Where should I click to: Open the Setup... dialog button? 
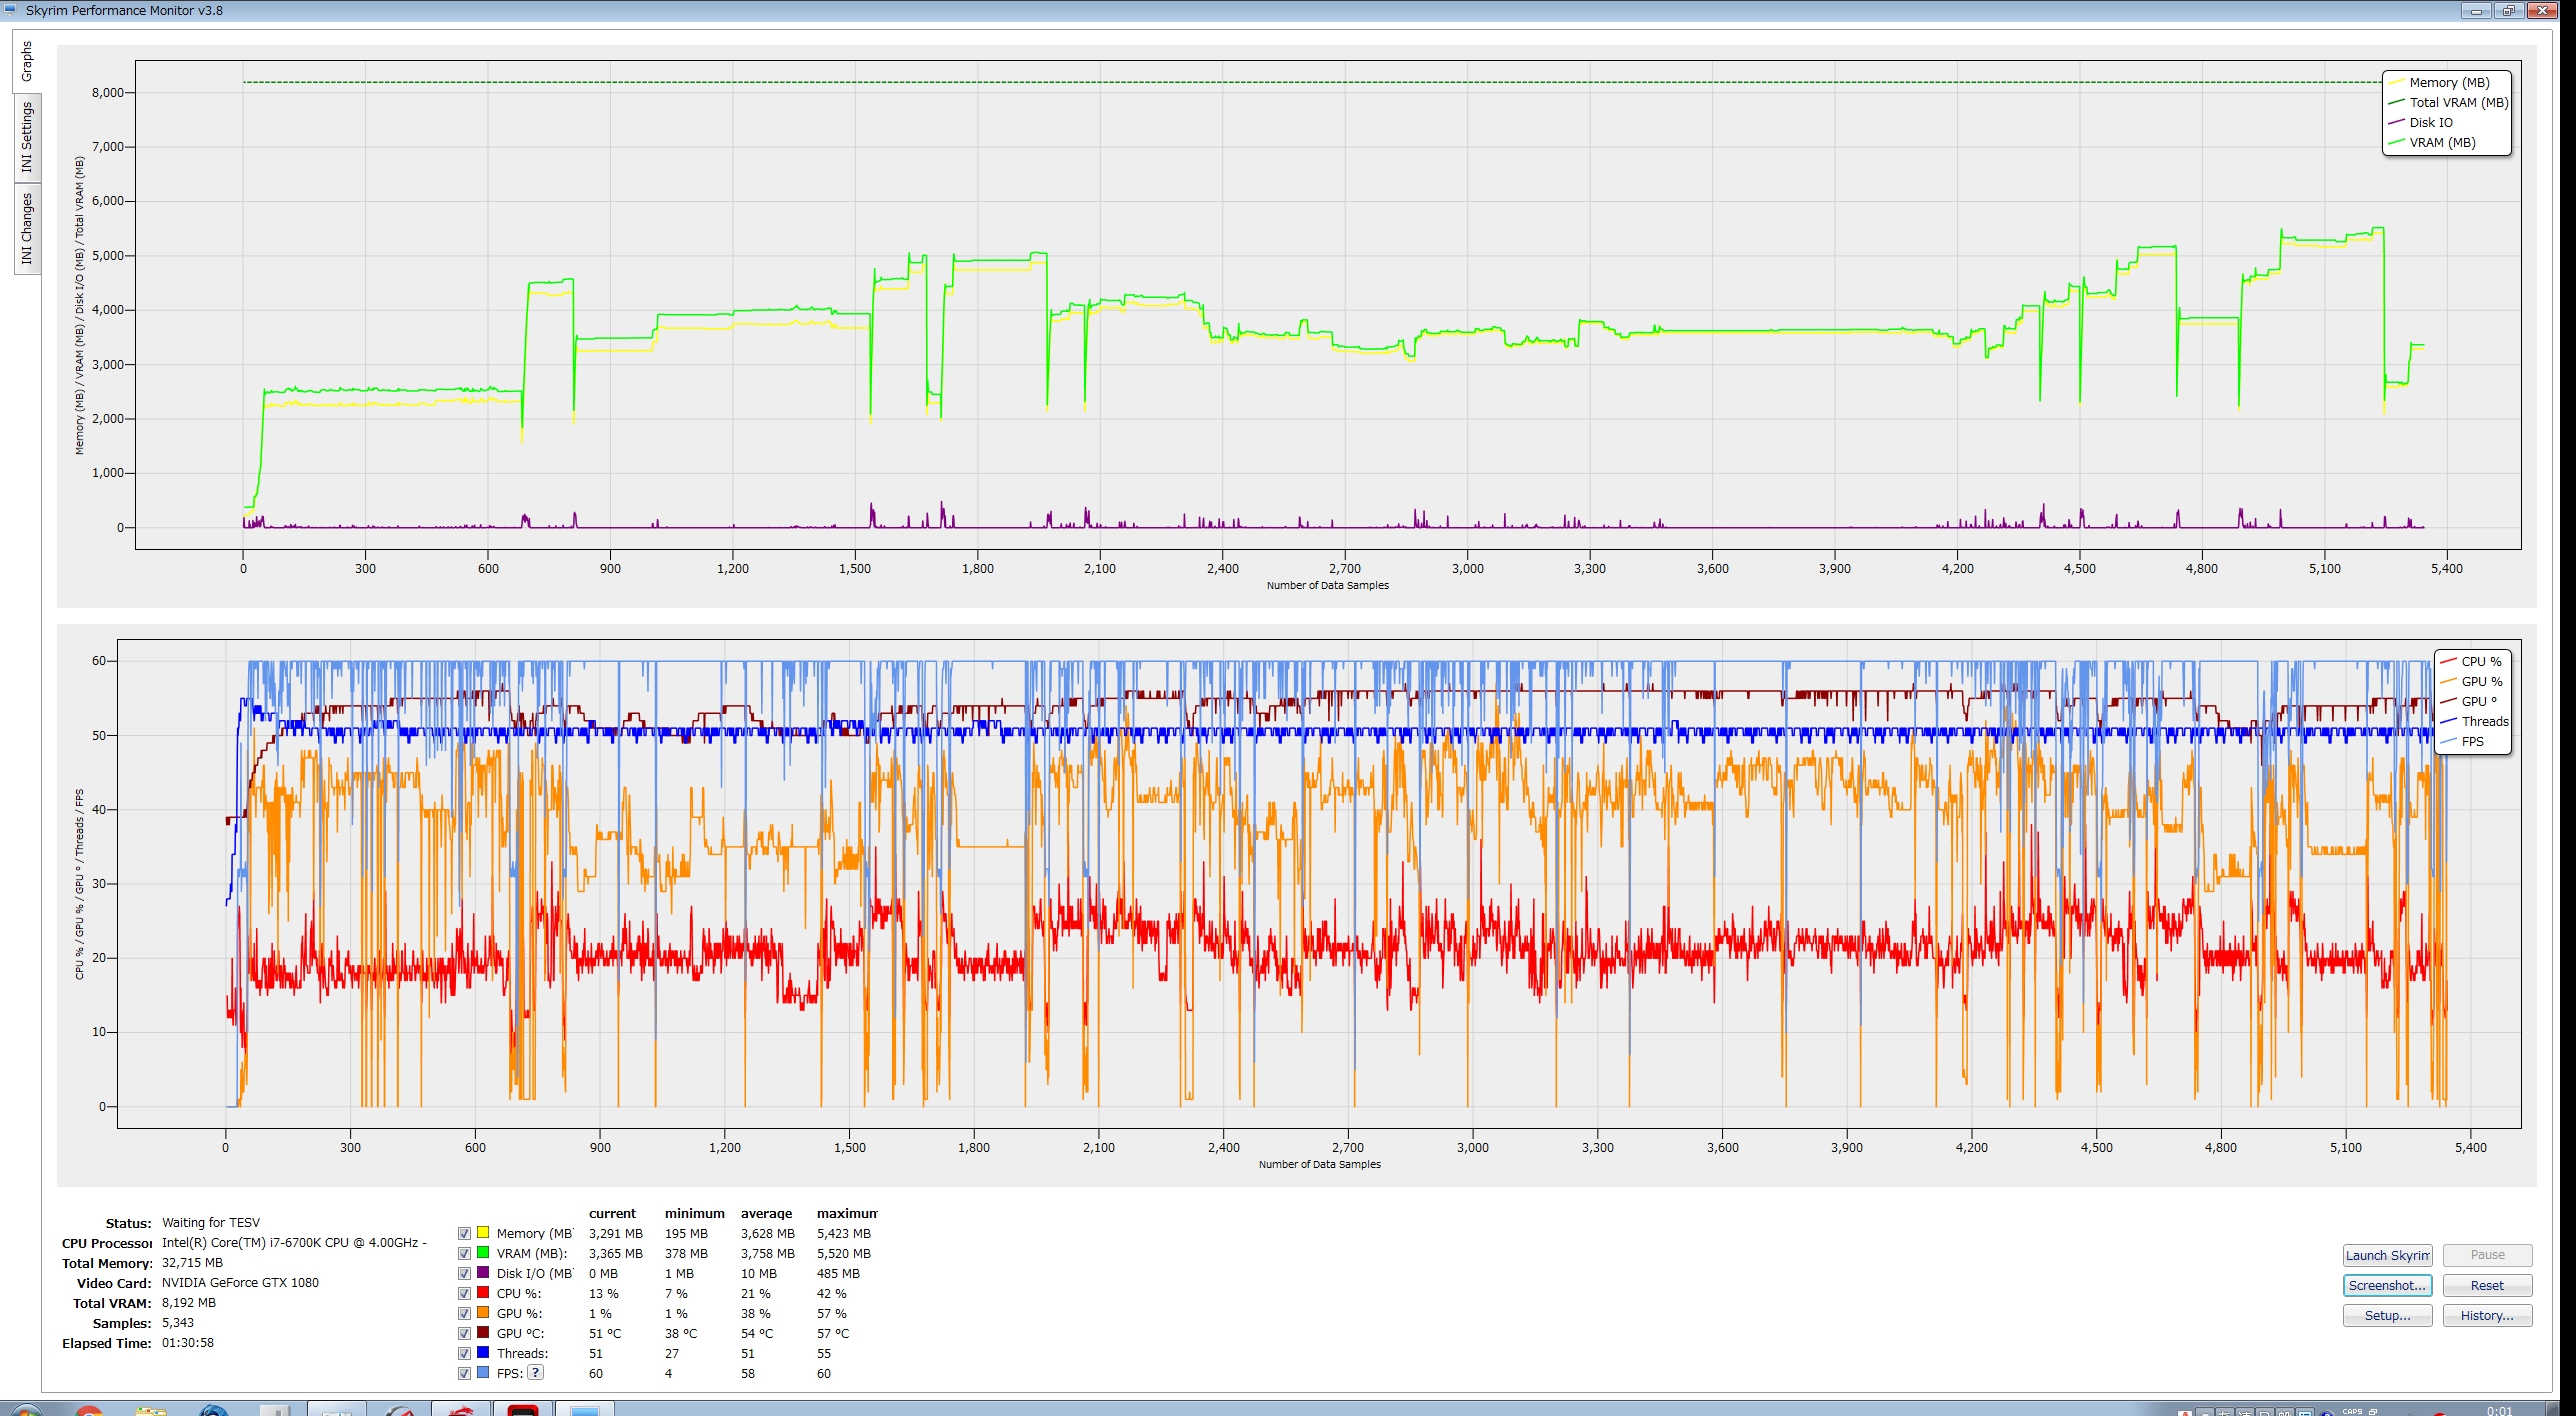click(2387, 1315)
